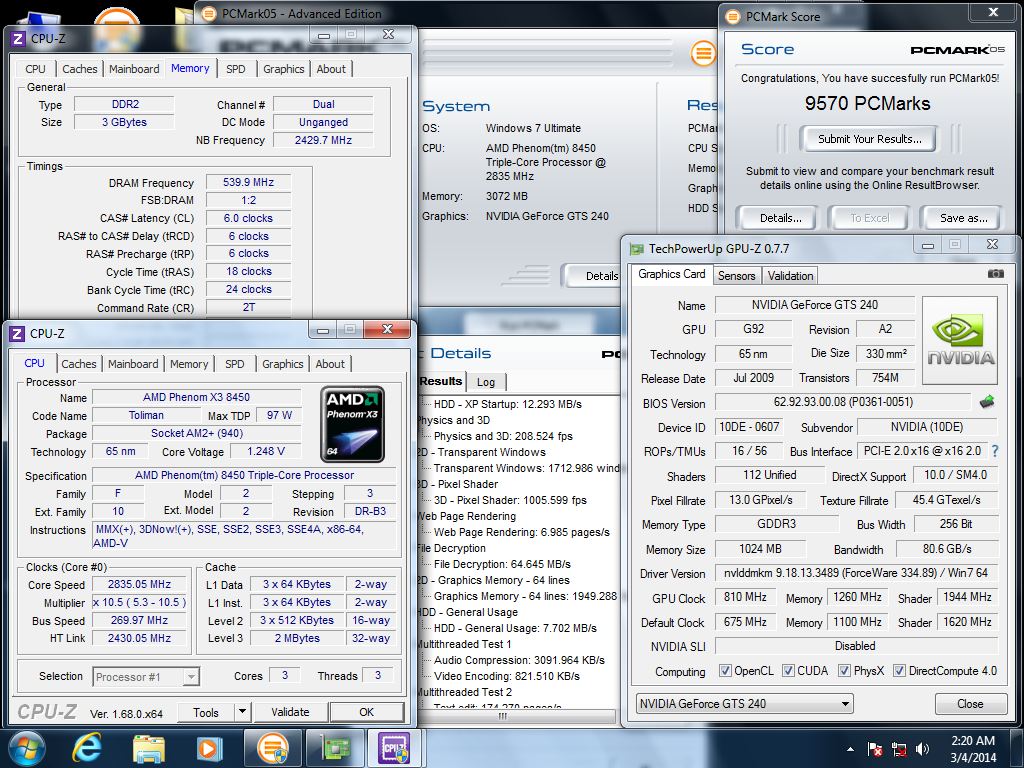Click Details button in PCMark05 system panel
Viewport: 1024px width, 768px height.
point(594,276)
